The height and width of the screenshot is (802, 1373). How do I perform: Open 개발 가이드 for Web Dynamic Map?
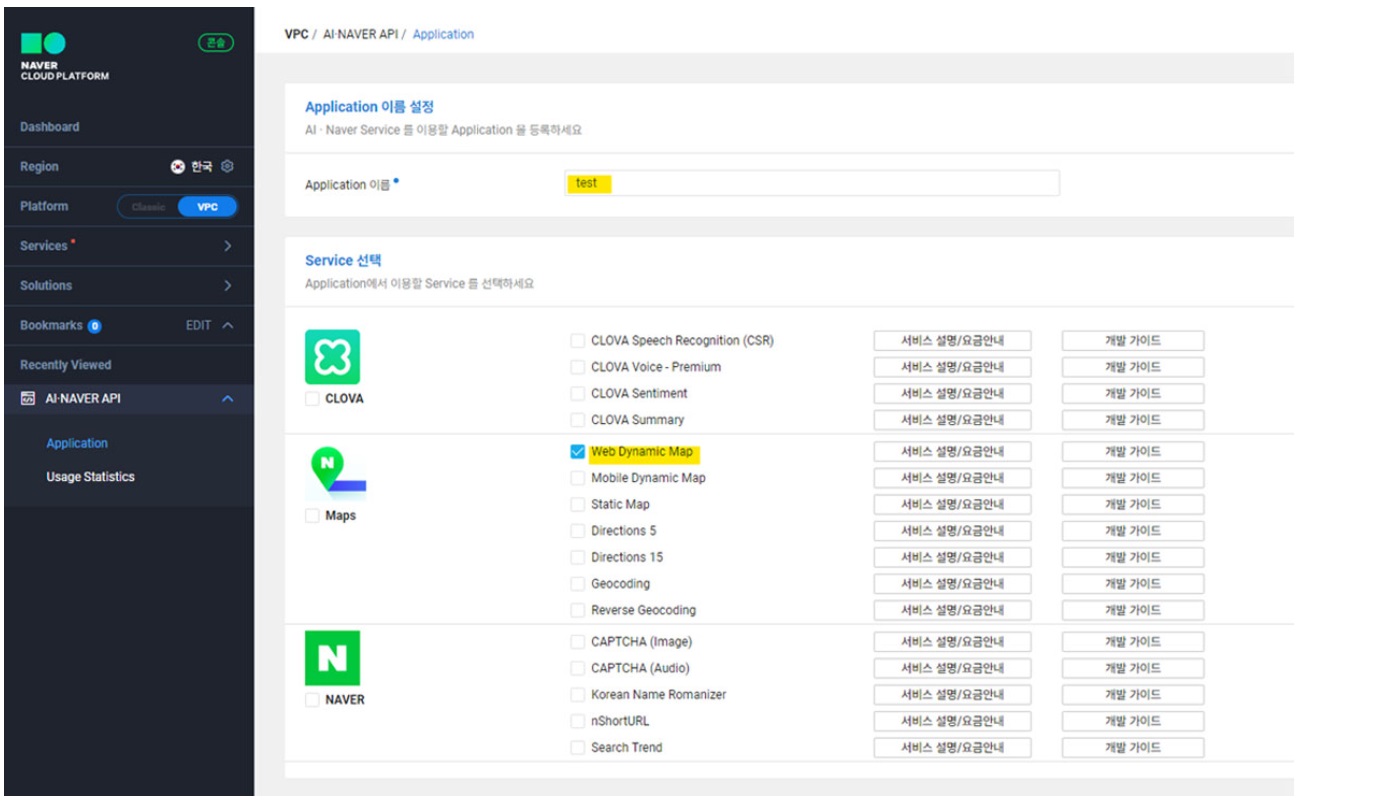pyautogui.click(x=1133, y=452)
